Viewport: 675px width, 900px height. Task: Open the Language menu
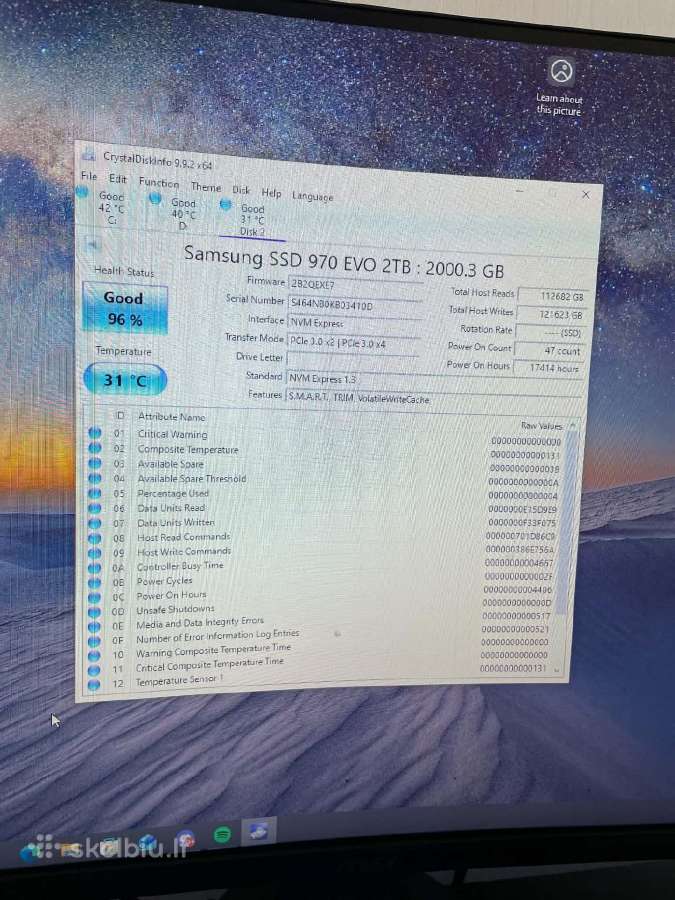click(312, 196)
